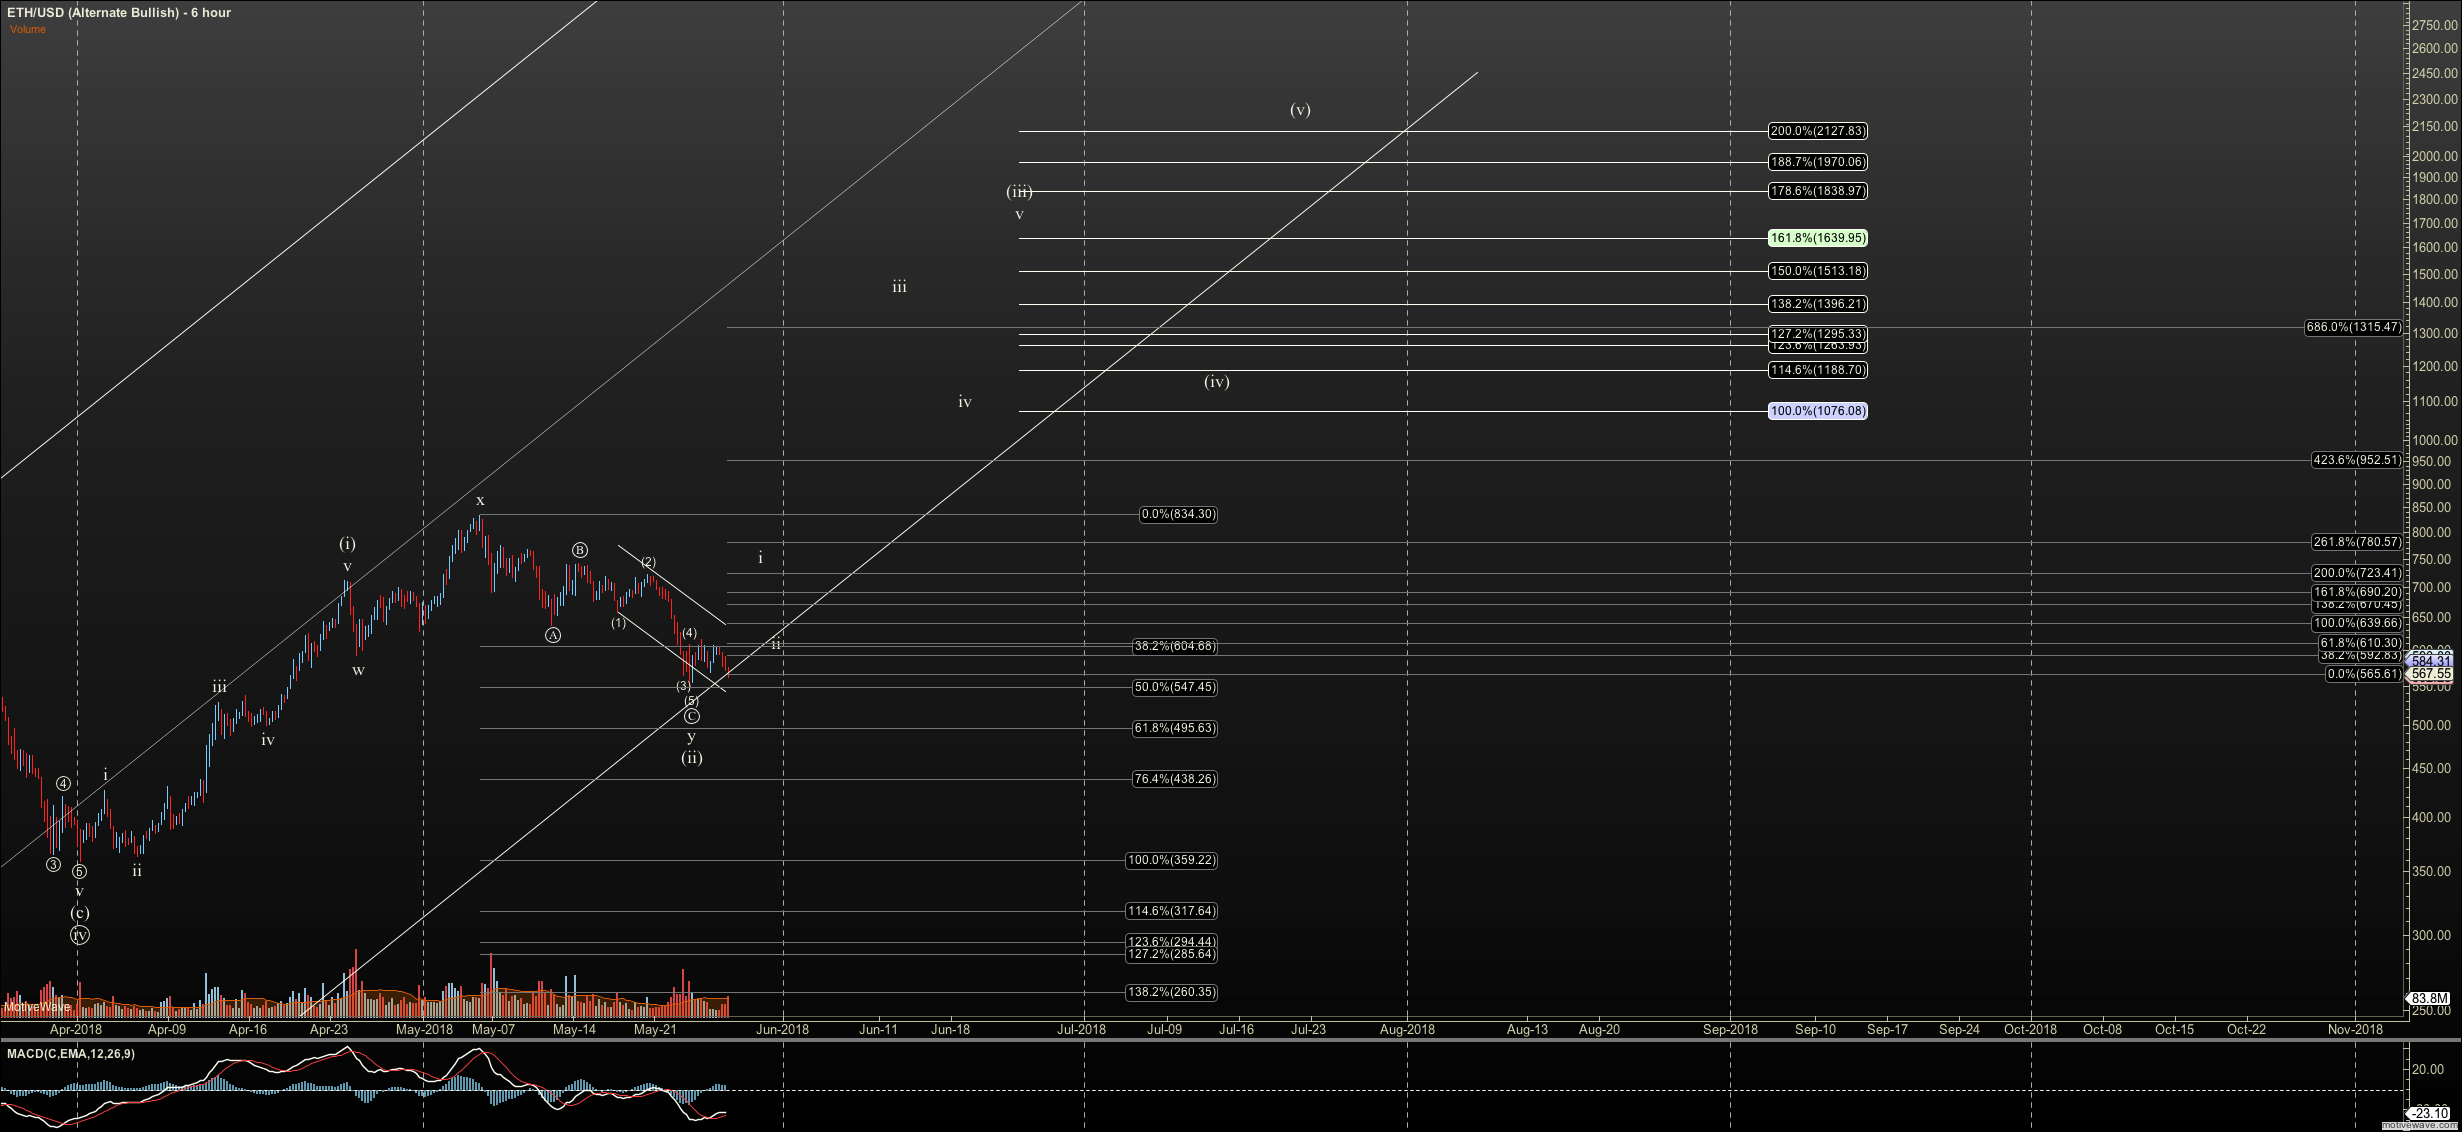Select the circled B wave label
Screen dimensions: 2462x1132
point(580,550)
